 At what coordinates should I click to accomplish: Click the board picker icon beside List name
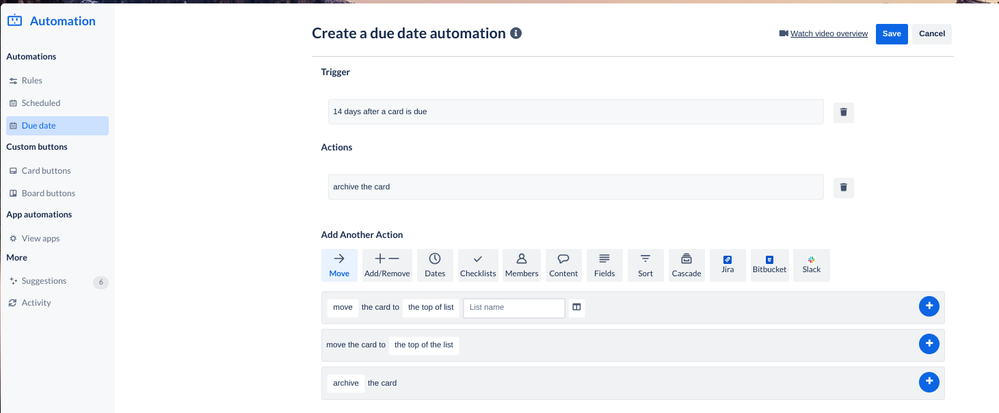[x=577, y=307]
